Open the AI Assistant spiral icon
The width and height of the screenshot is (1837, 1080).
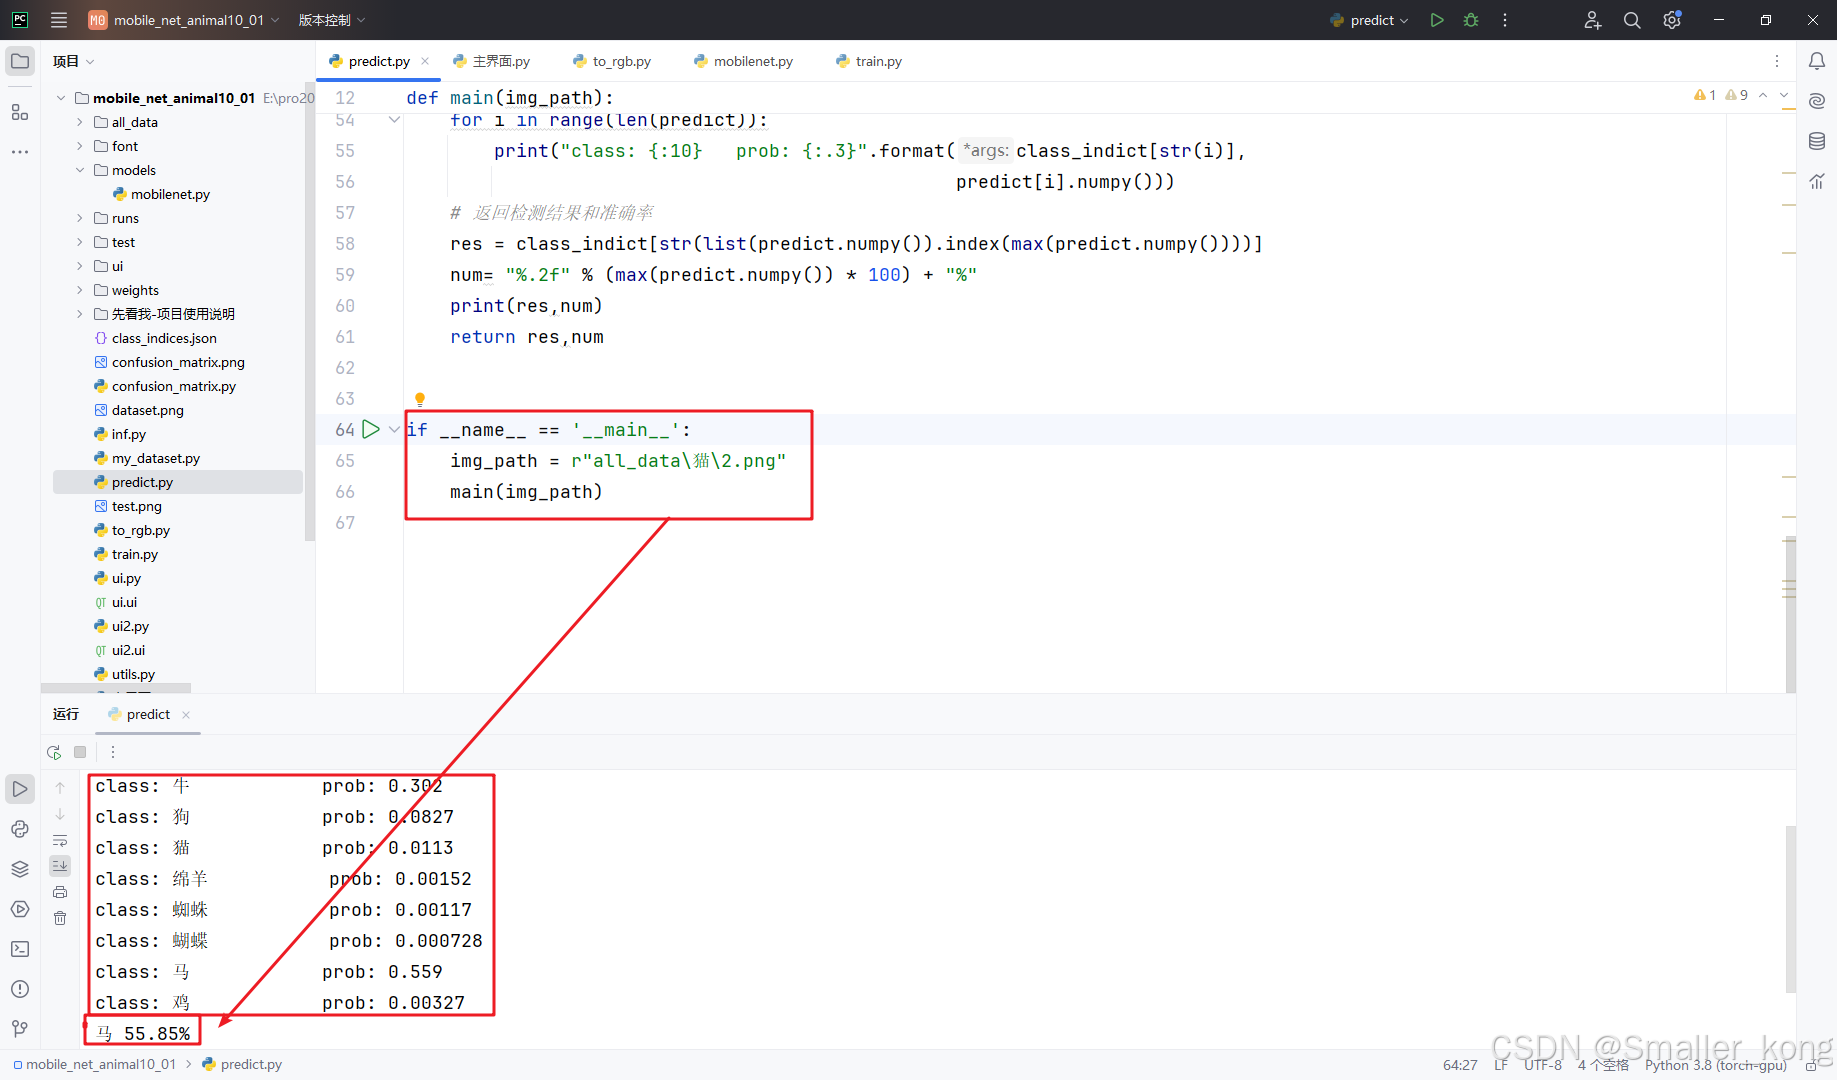coord(1817,101)
